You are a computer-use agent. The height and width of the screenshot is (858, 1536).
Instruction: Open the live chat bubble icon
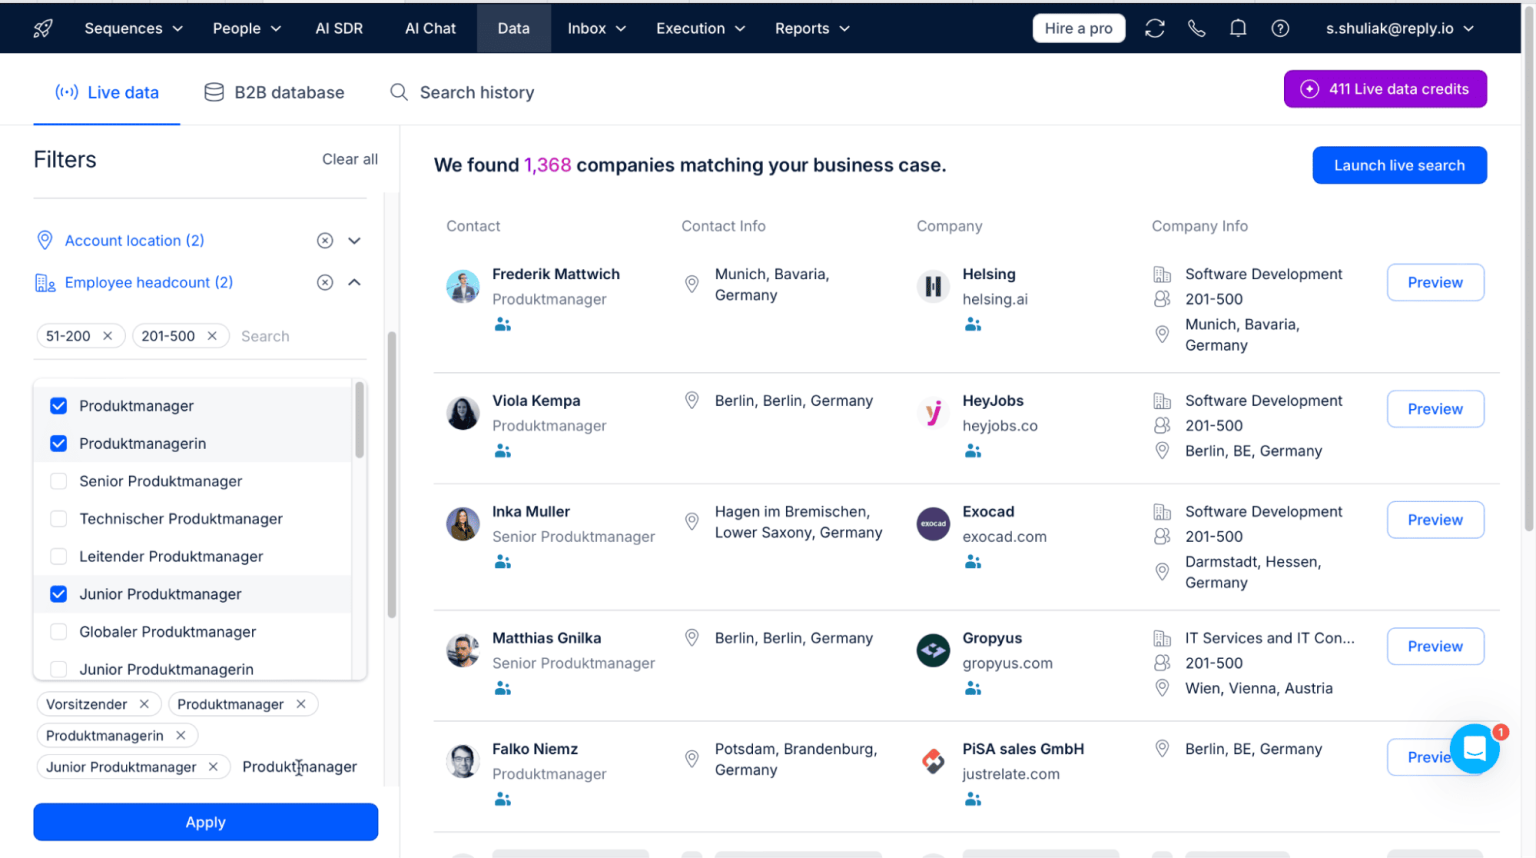click(x=1474, y=748)
